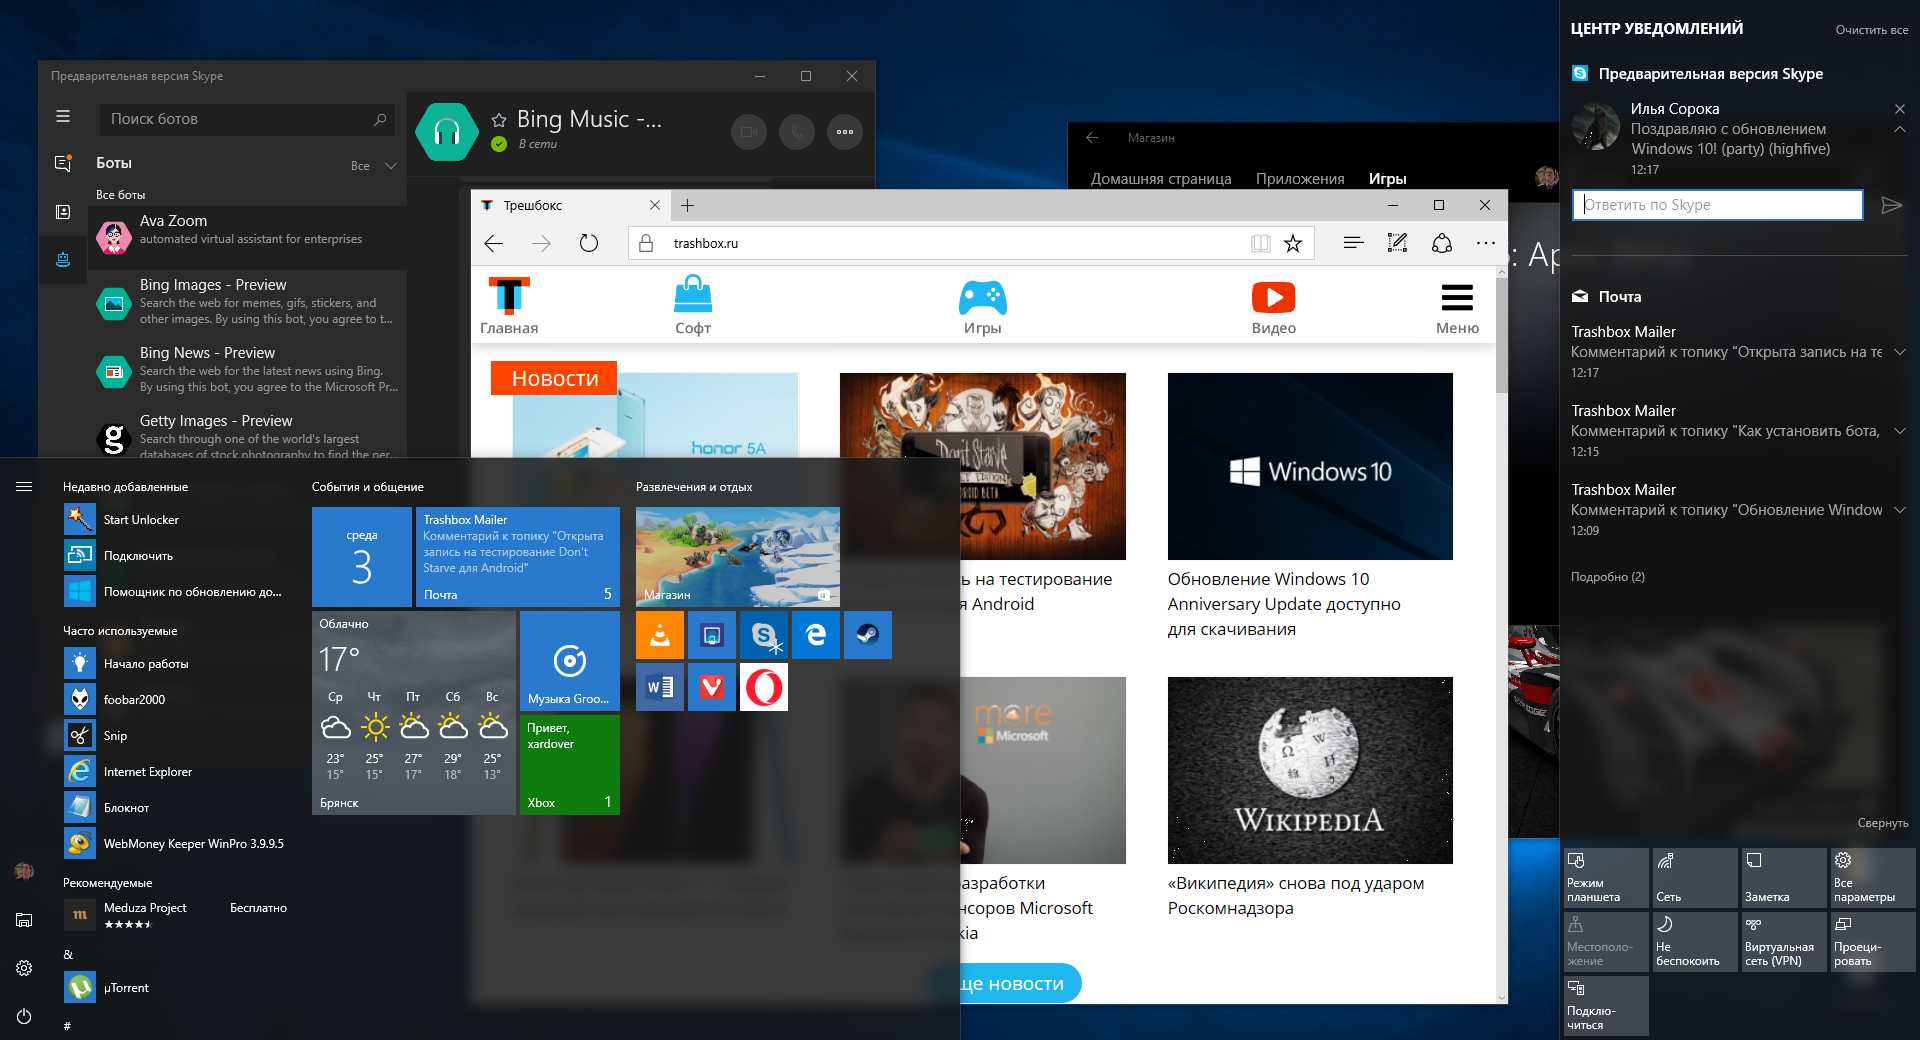Expand the 12:15 Trashbox Mailer notification
Screen dimensions: 1920x1040
[x=1900, y=431]
